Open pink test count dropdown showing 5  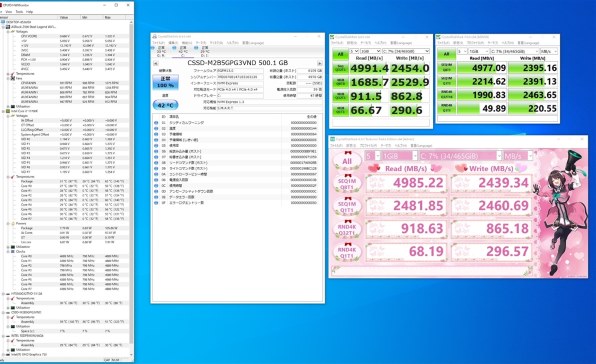[372, 156]
